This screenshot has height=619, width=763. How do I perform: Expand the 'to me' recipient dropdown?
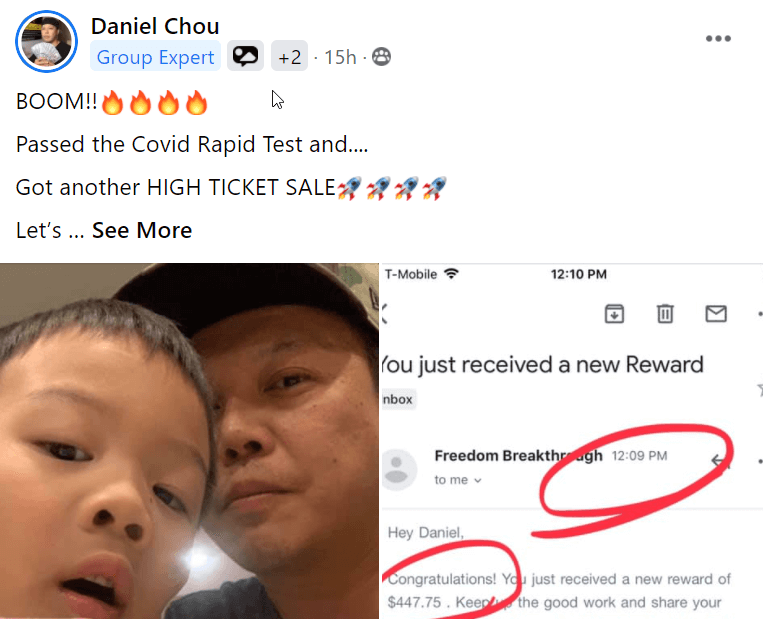pyautogui.click(x=458, y=480)
